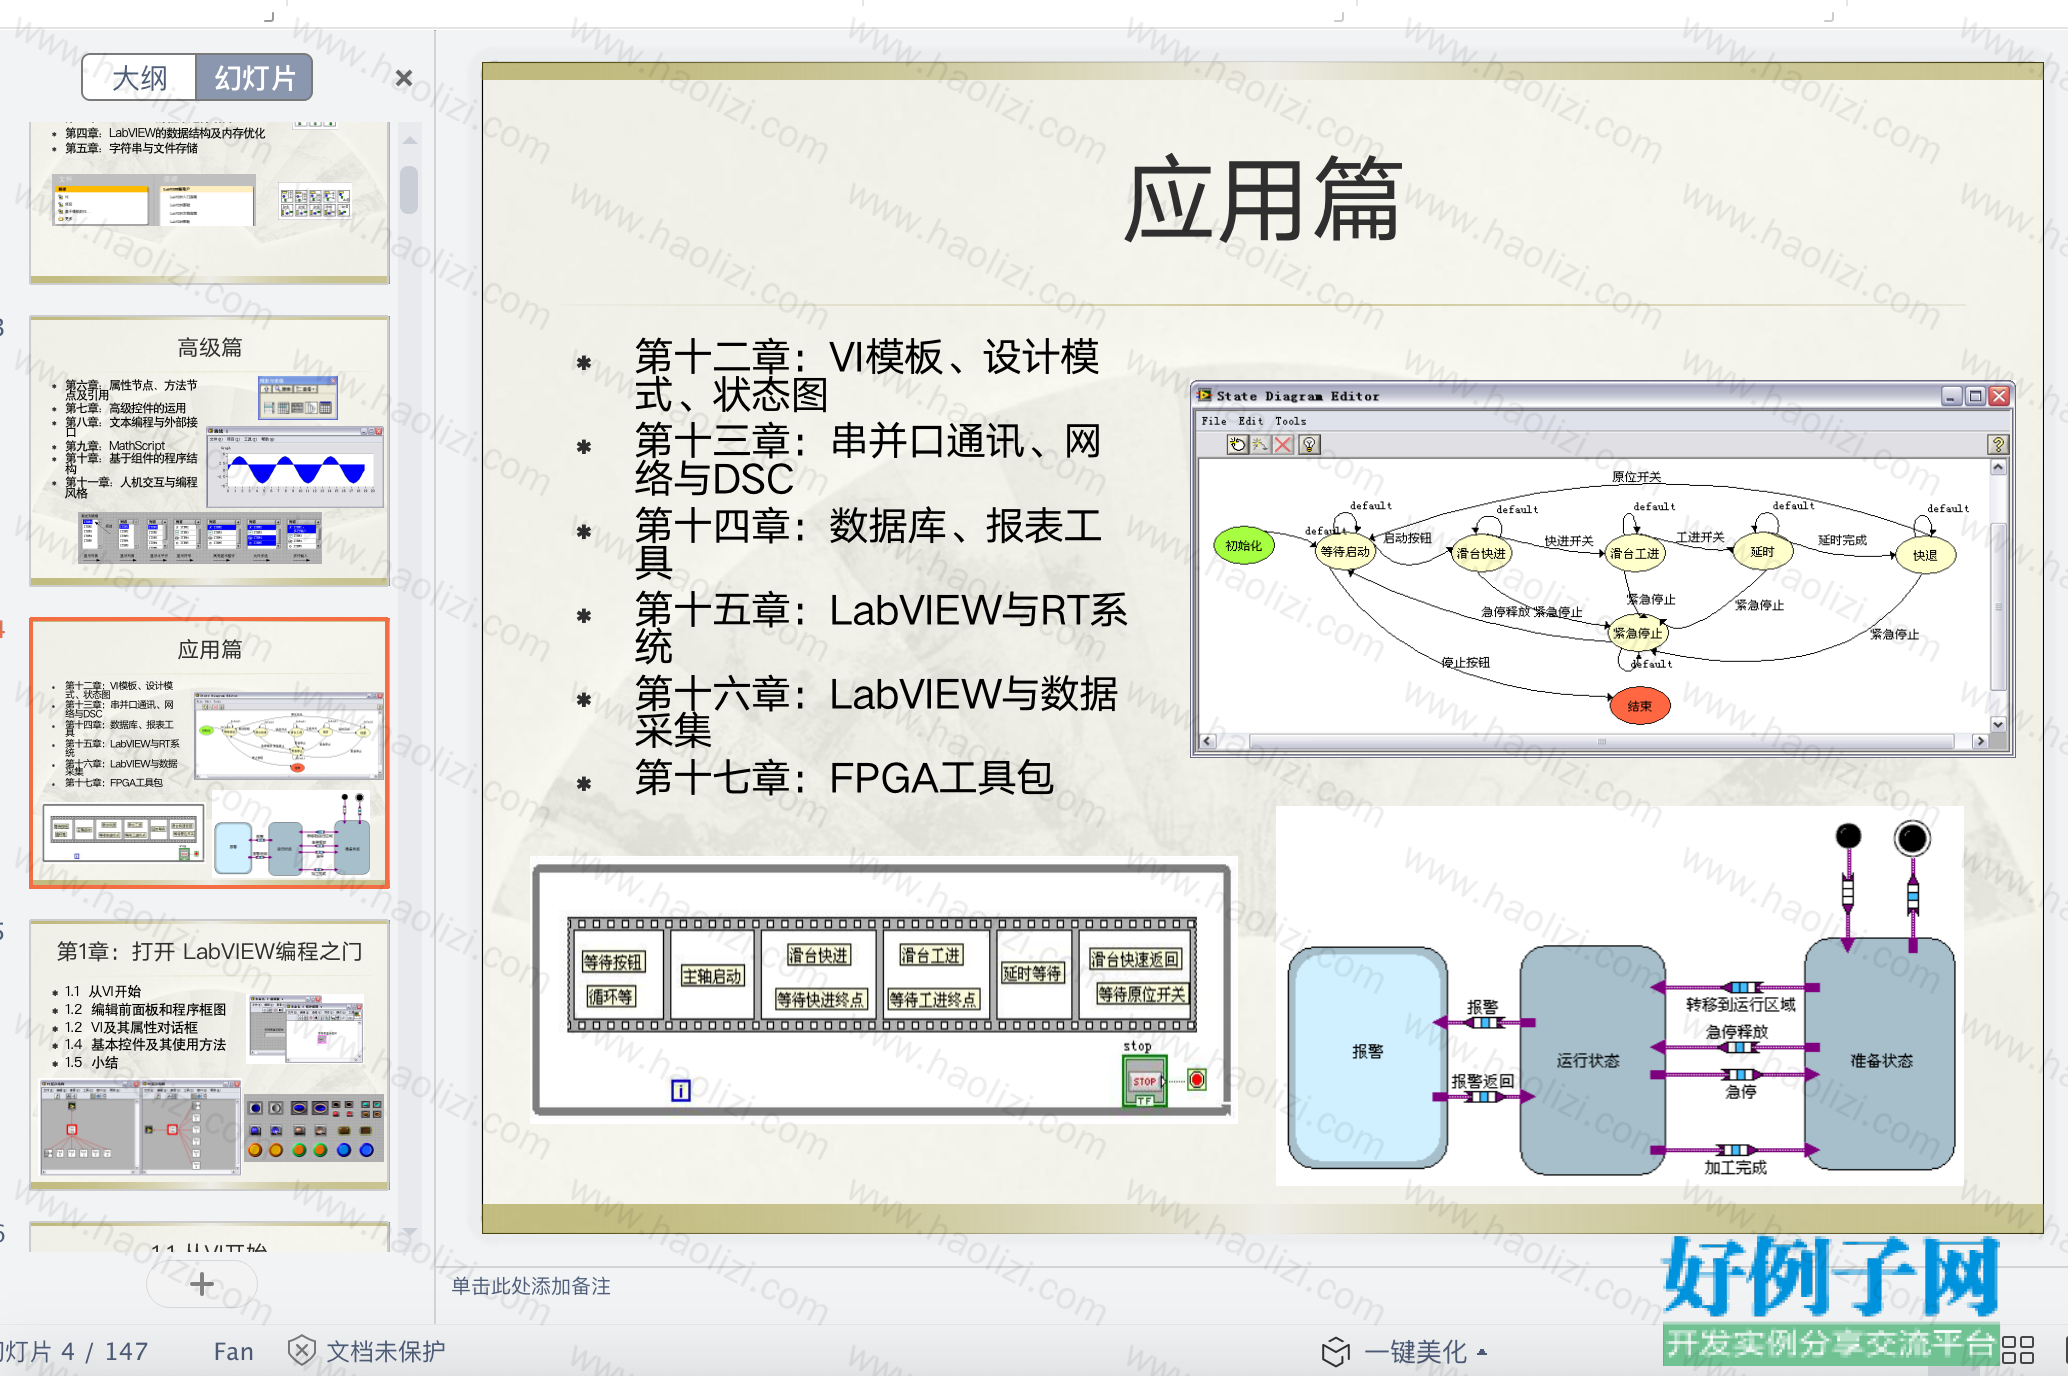
Task: Click the 文档未保护 shield icon
Action: (x=301, y=1351)
